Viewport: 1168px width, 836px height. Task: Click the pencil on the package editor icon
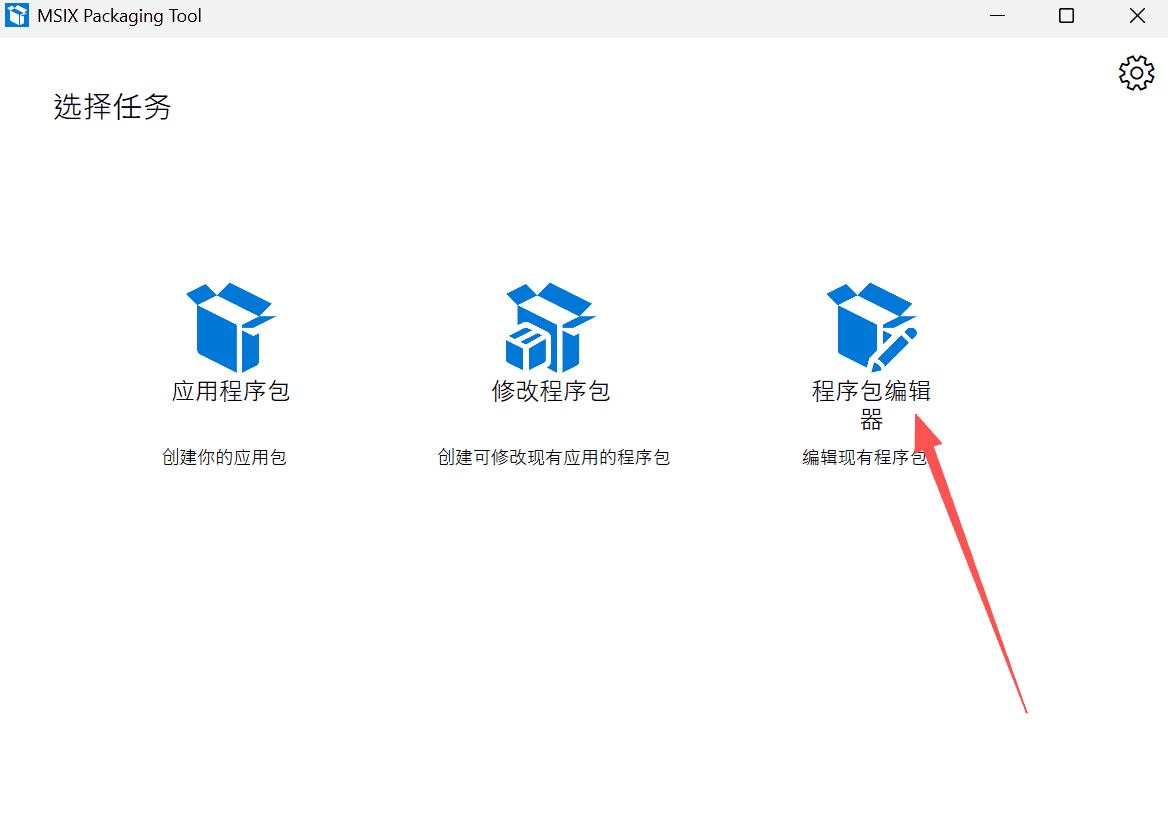click(x=895, y=347)
